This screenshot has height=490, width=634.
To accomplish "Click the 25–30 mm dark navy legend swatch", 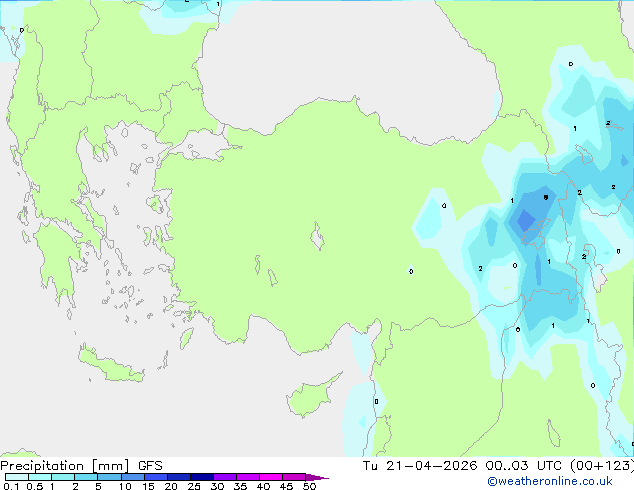I will (x=202, y=477).
